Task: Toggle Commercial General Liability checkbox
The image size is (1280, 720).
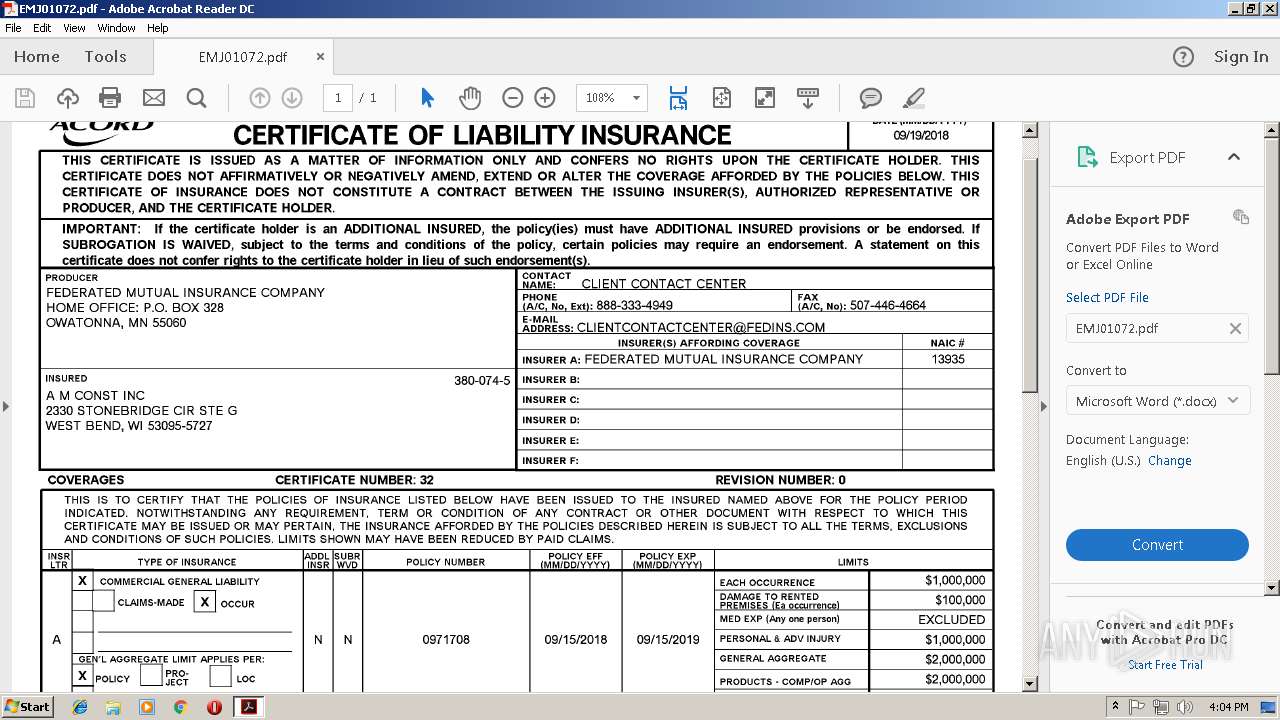Action: pos(82,580)
